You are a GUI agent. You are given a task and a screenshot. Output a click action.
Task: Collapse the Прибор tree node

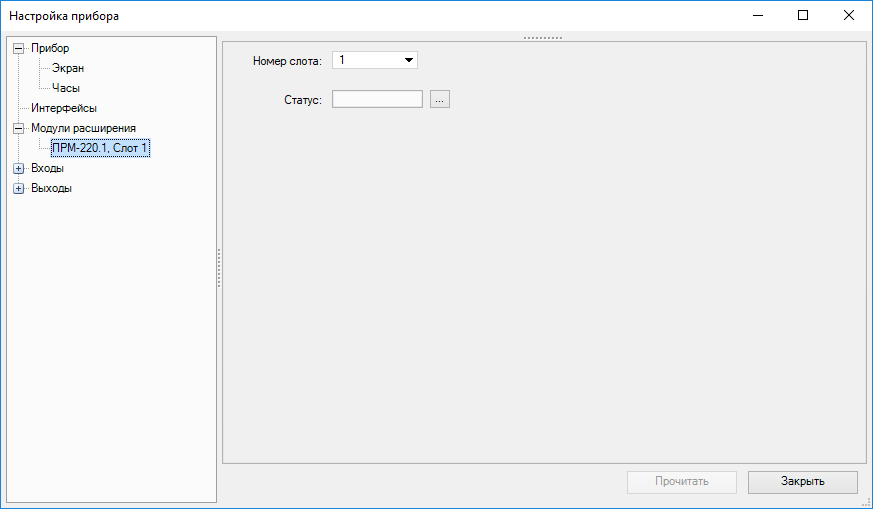pos(18,48)
